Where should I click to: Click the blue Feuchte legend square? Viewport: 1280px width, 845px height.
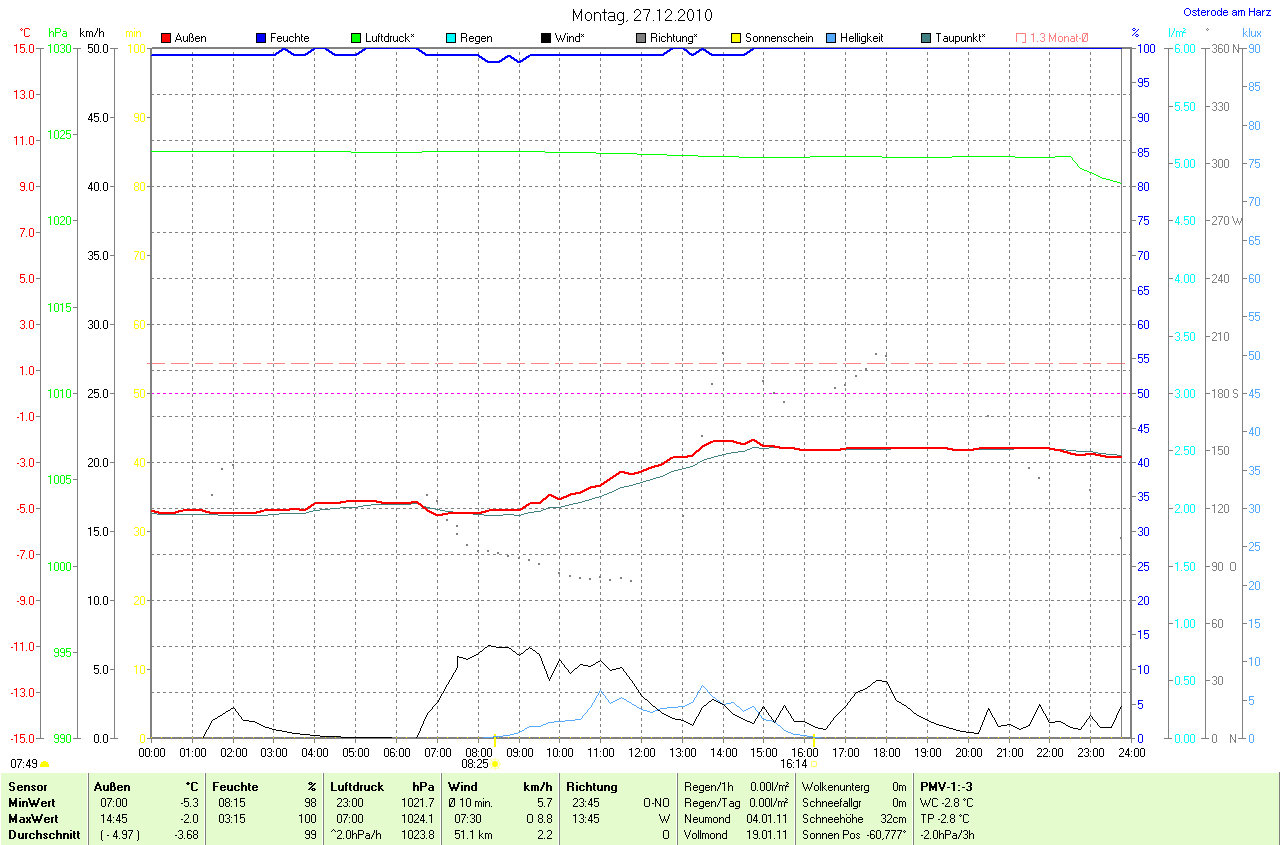tap(261, 38)
